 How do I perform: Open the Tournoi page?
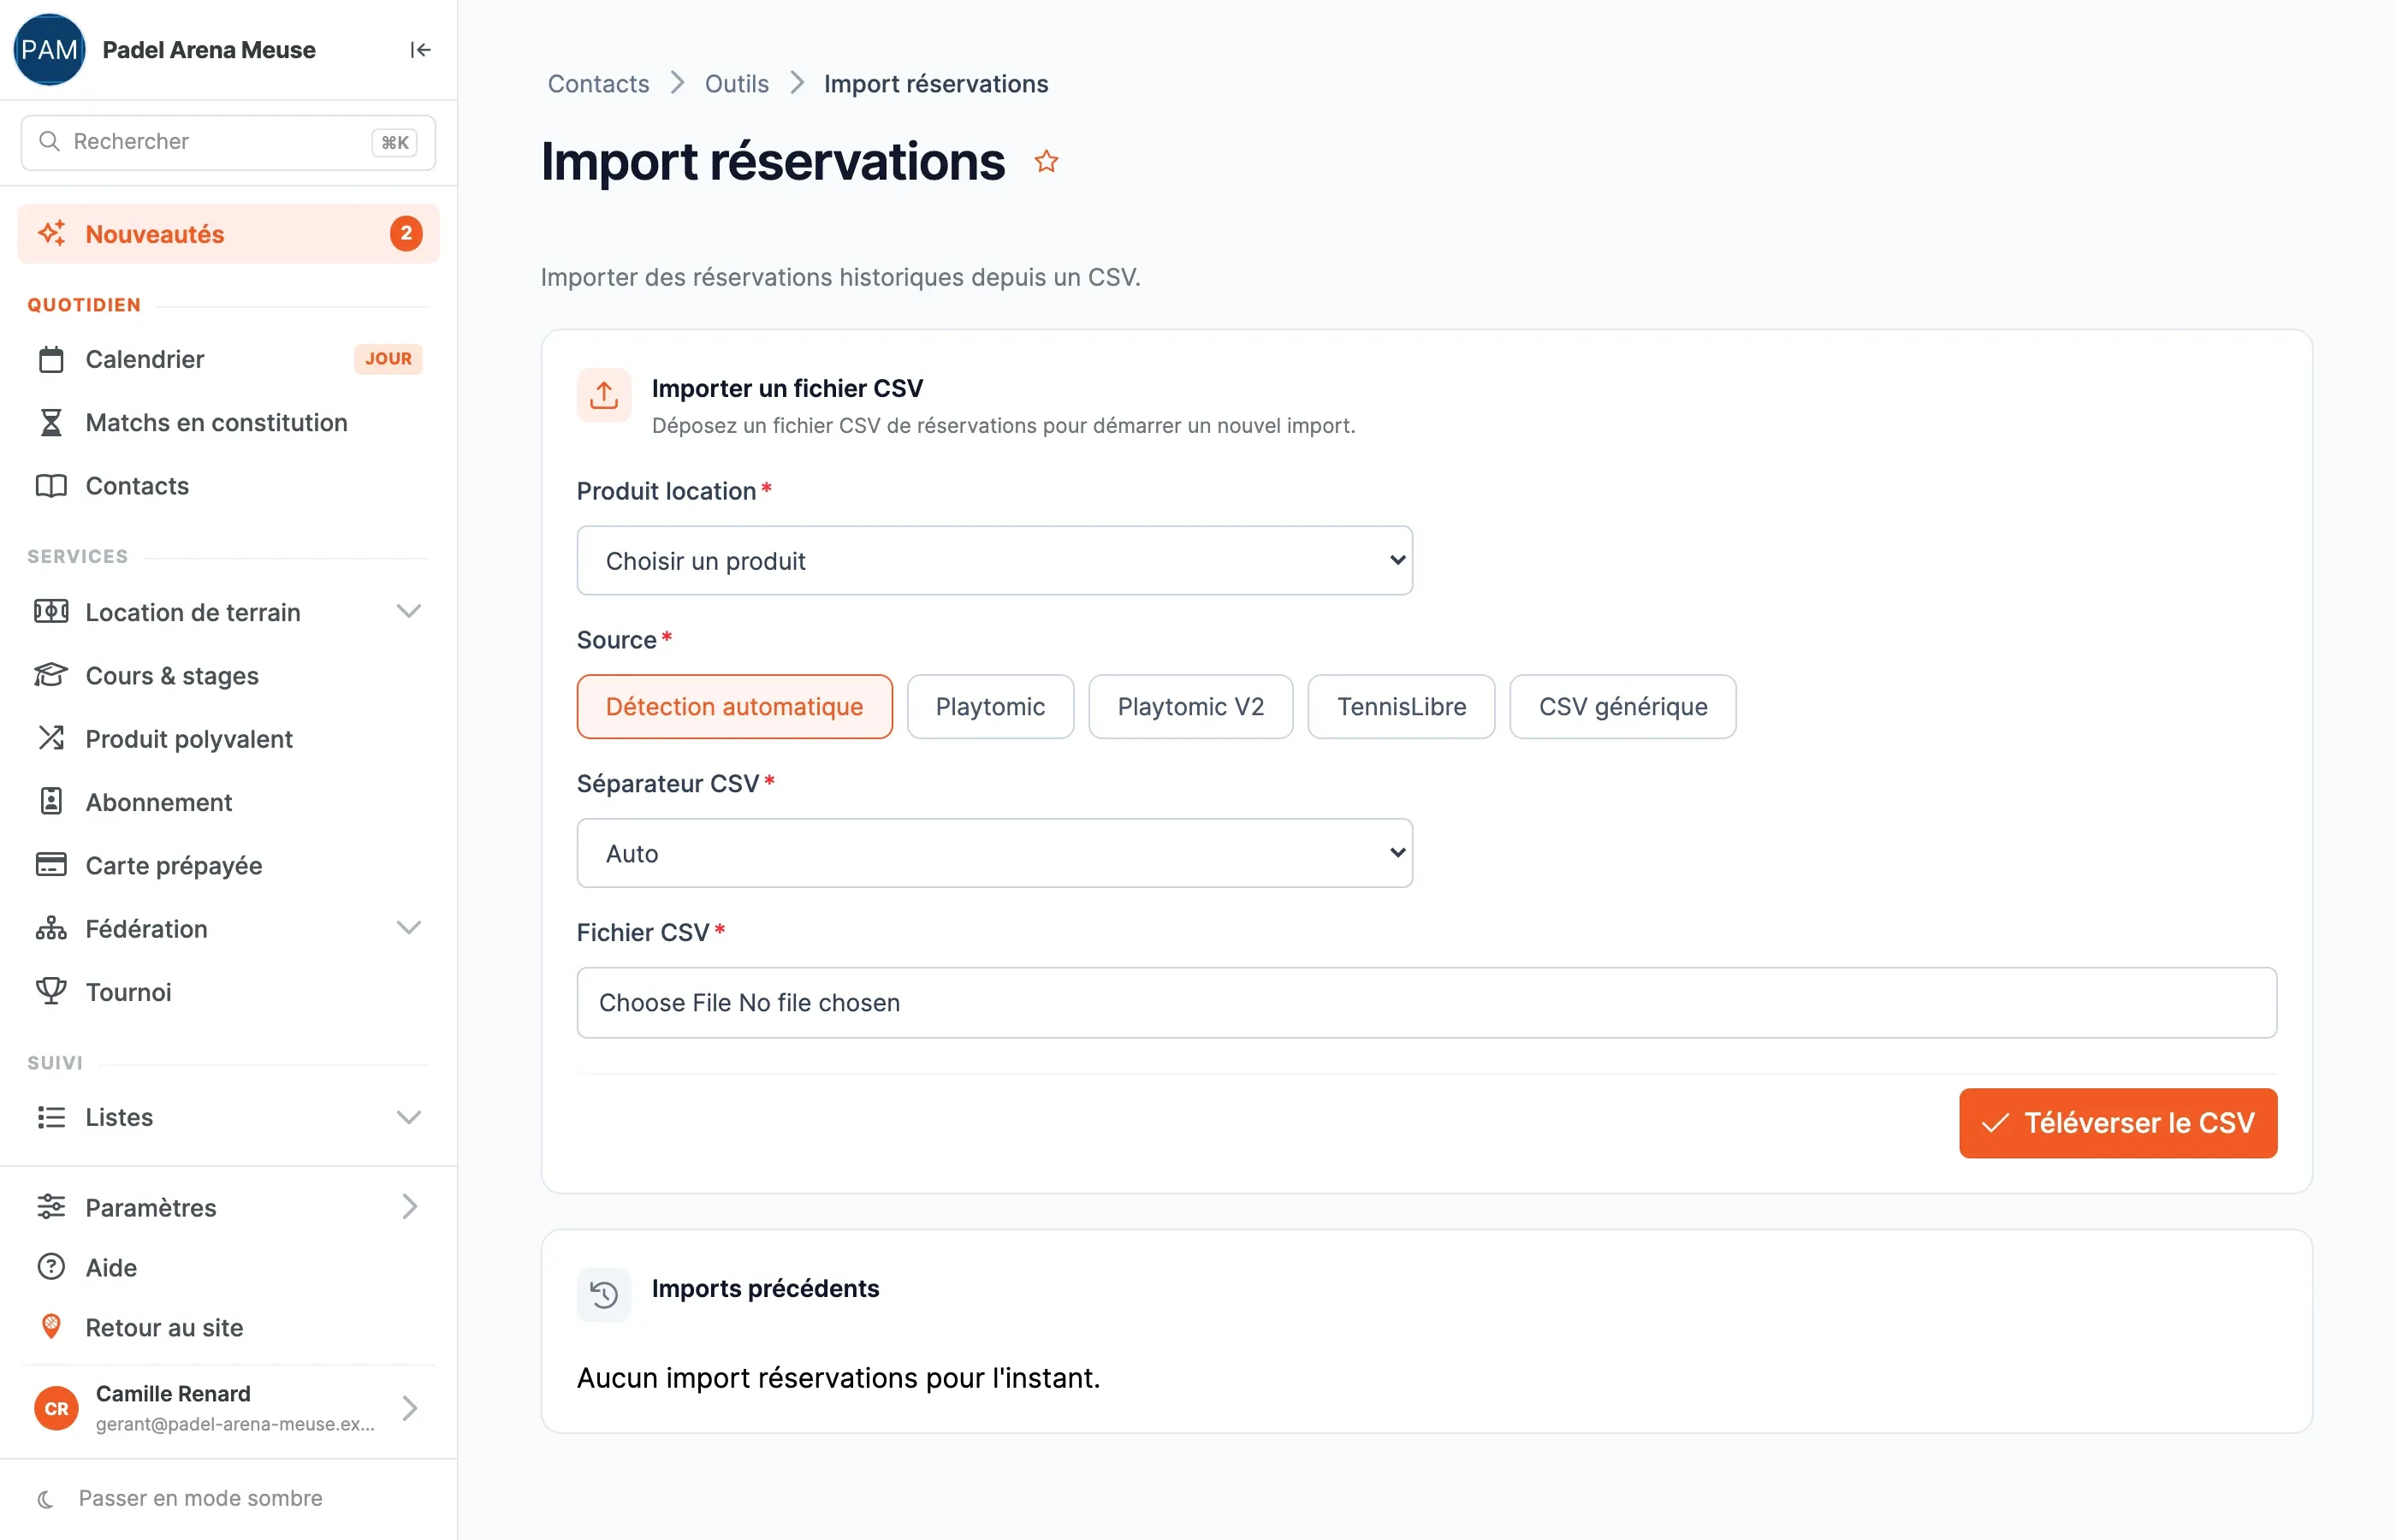[x=228, y=992]
